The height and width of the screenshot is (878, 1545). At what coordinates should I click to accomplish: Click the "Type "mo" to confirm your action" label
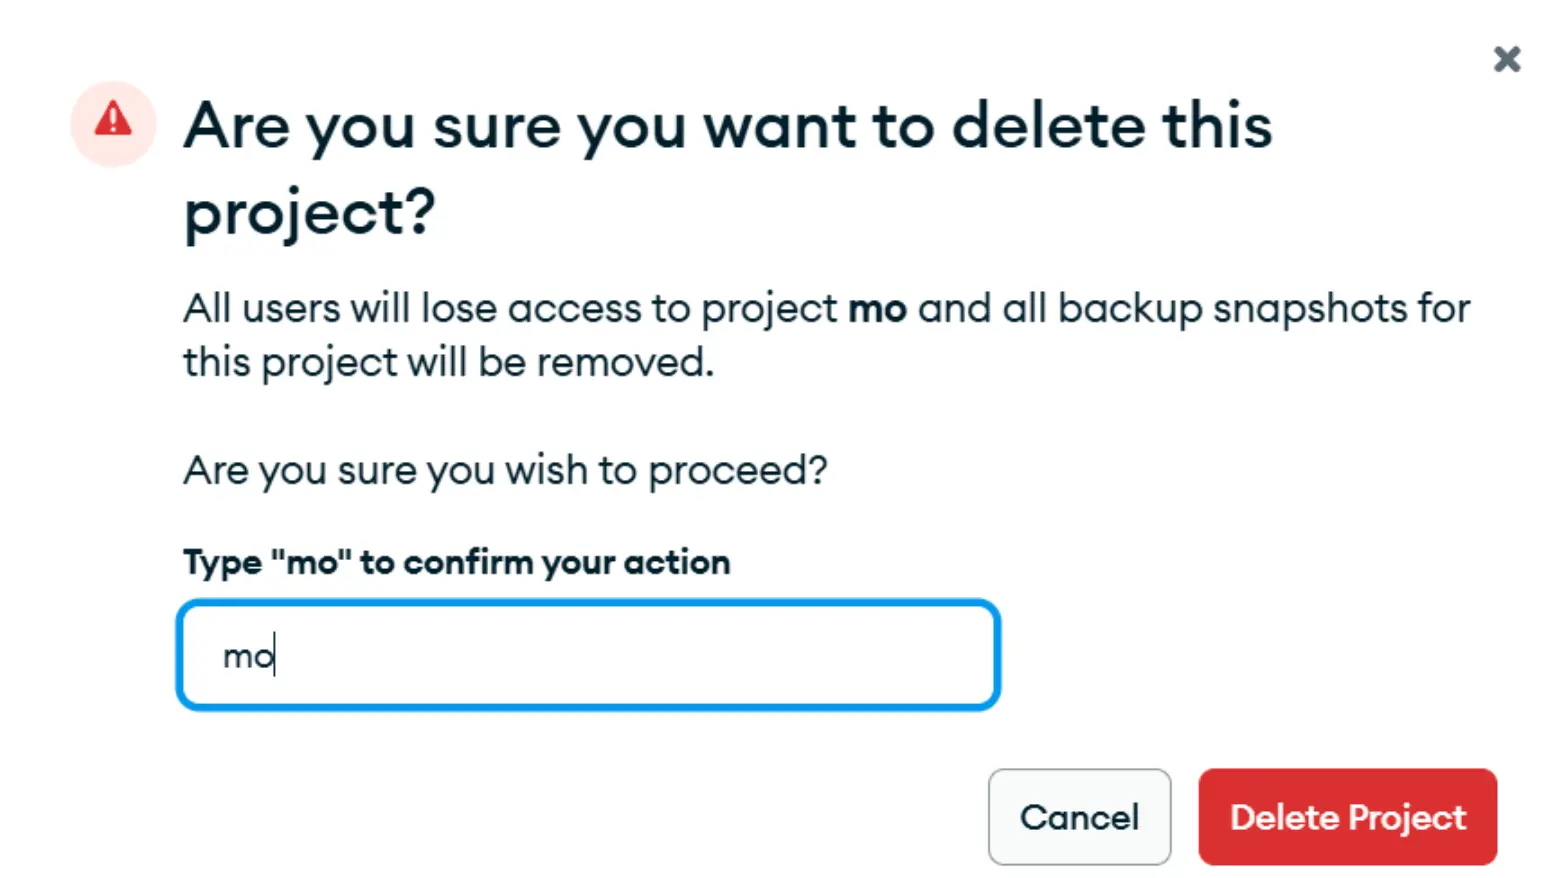pyautogui.click(x=456, y=563)
